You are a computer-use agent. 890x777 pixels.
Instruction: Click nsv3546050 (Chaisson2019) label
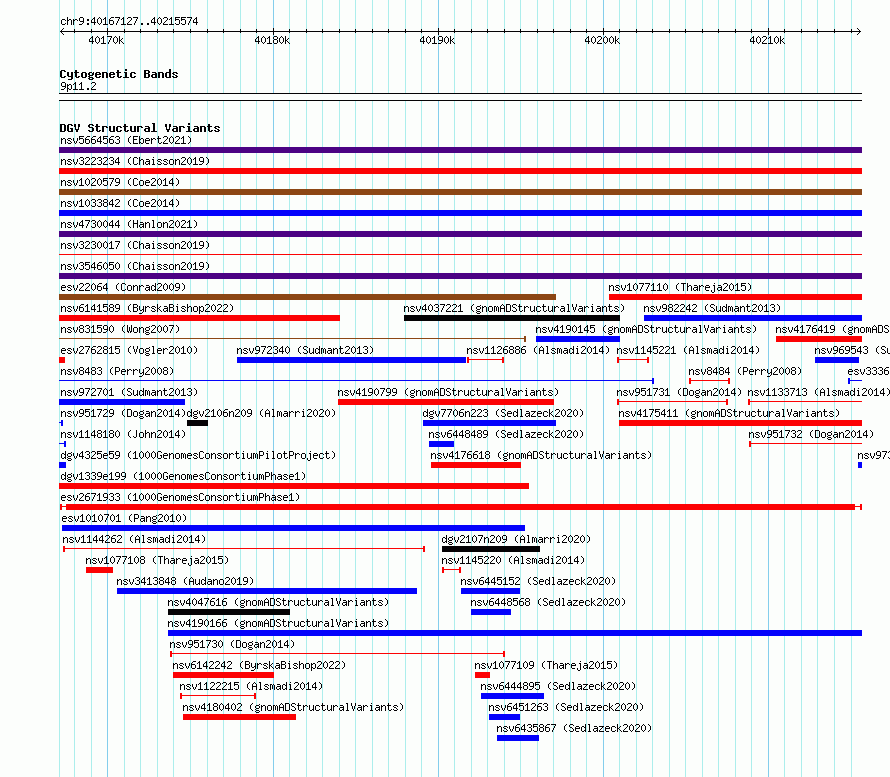(135, 266)
